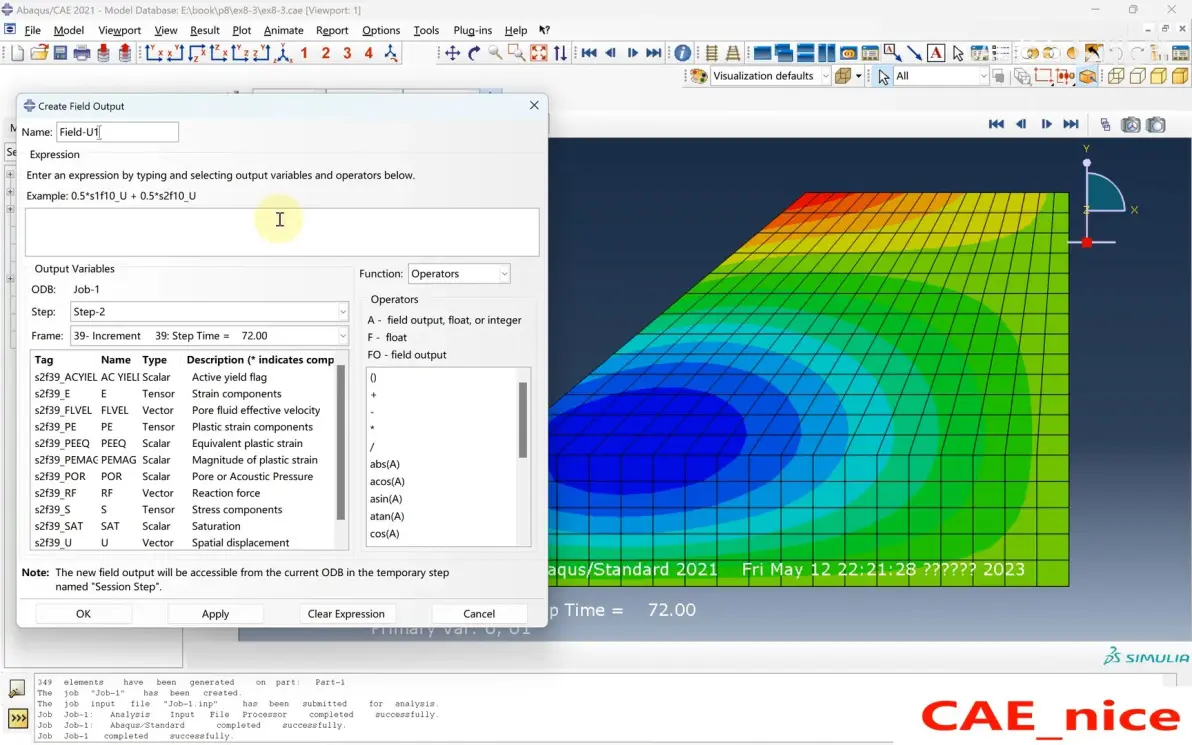
Task: Close the Create Field Output dialog
Action: (x=534, y=105)
